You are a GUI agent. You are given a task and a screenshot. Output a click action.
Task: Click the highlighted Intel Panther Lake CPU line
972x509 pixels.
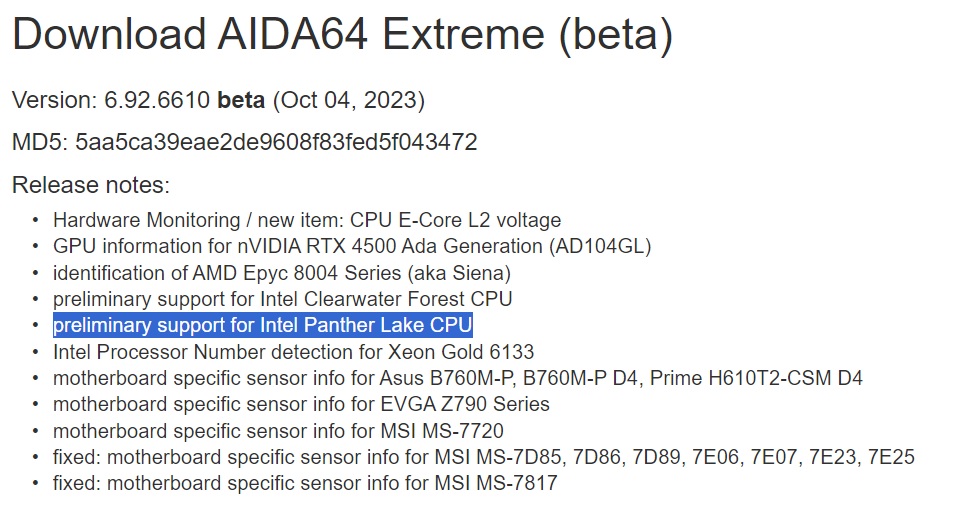point(263,325)
